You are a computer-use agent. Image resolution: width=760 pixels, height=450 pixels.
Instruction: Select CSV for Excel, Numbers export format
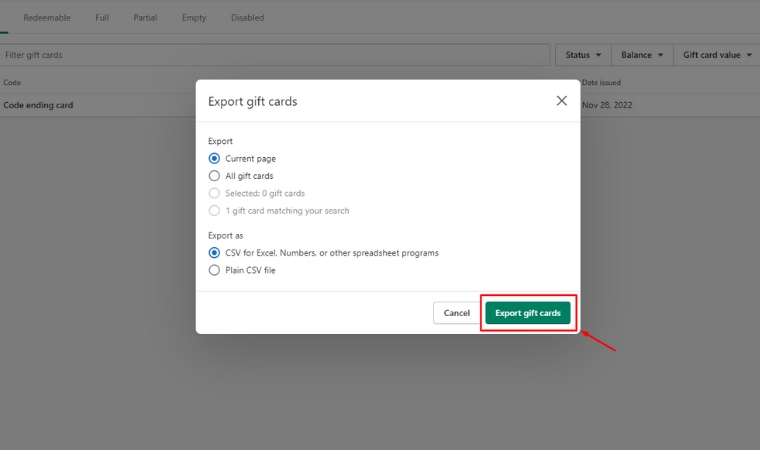(214, 253)
